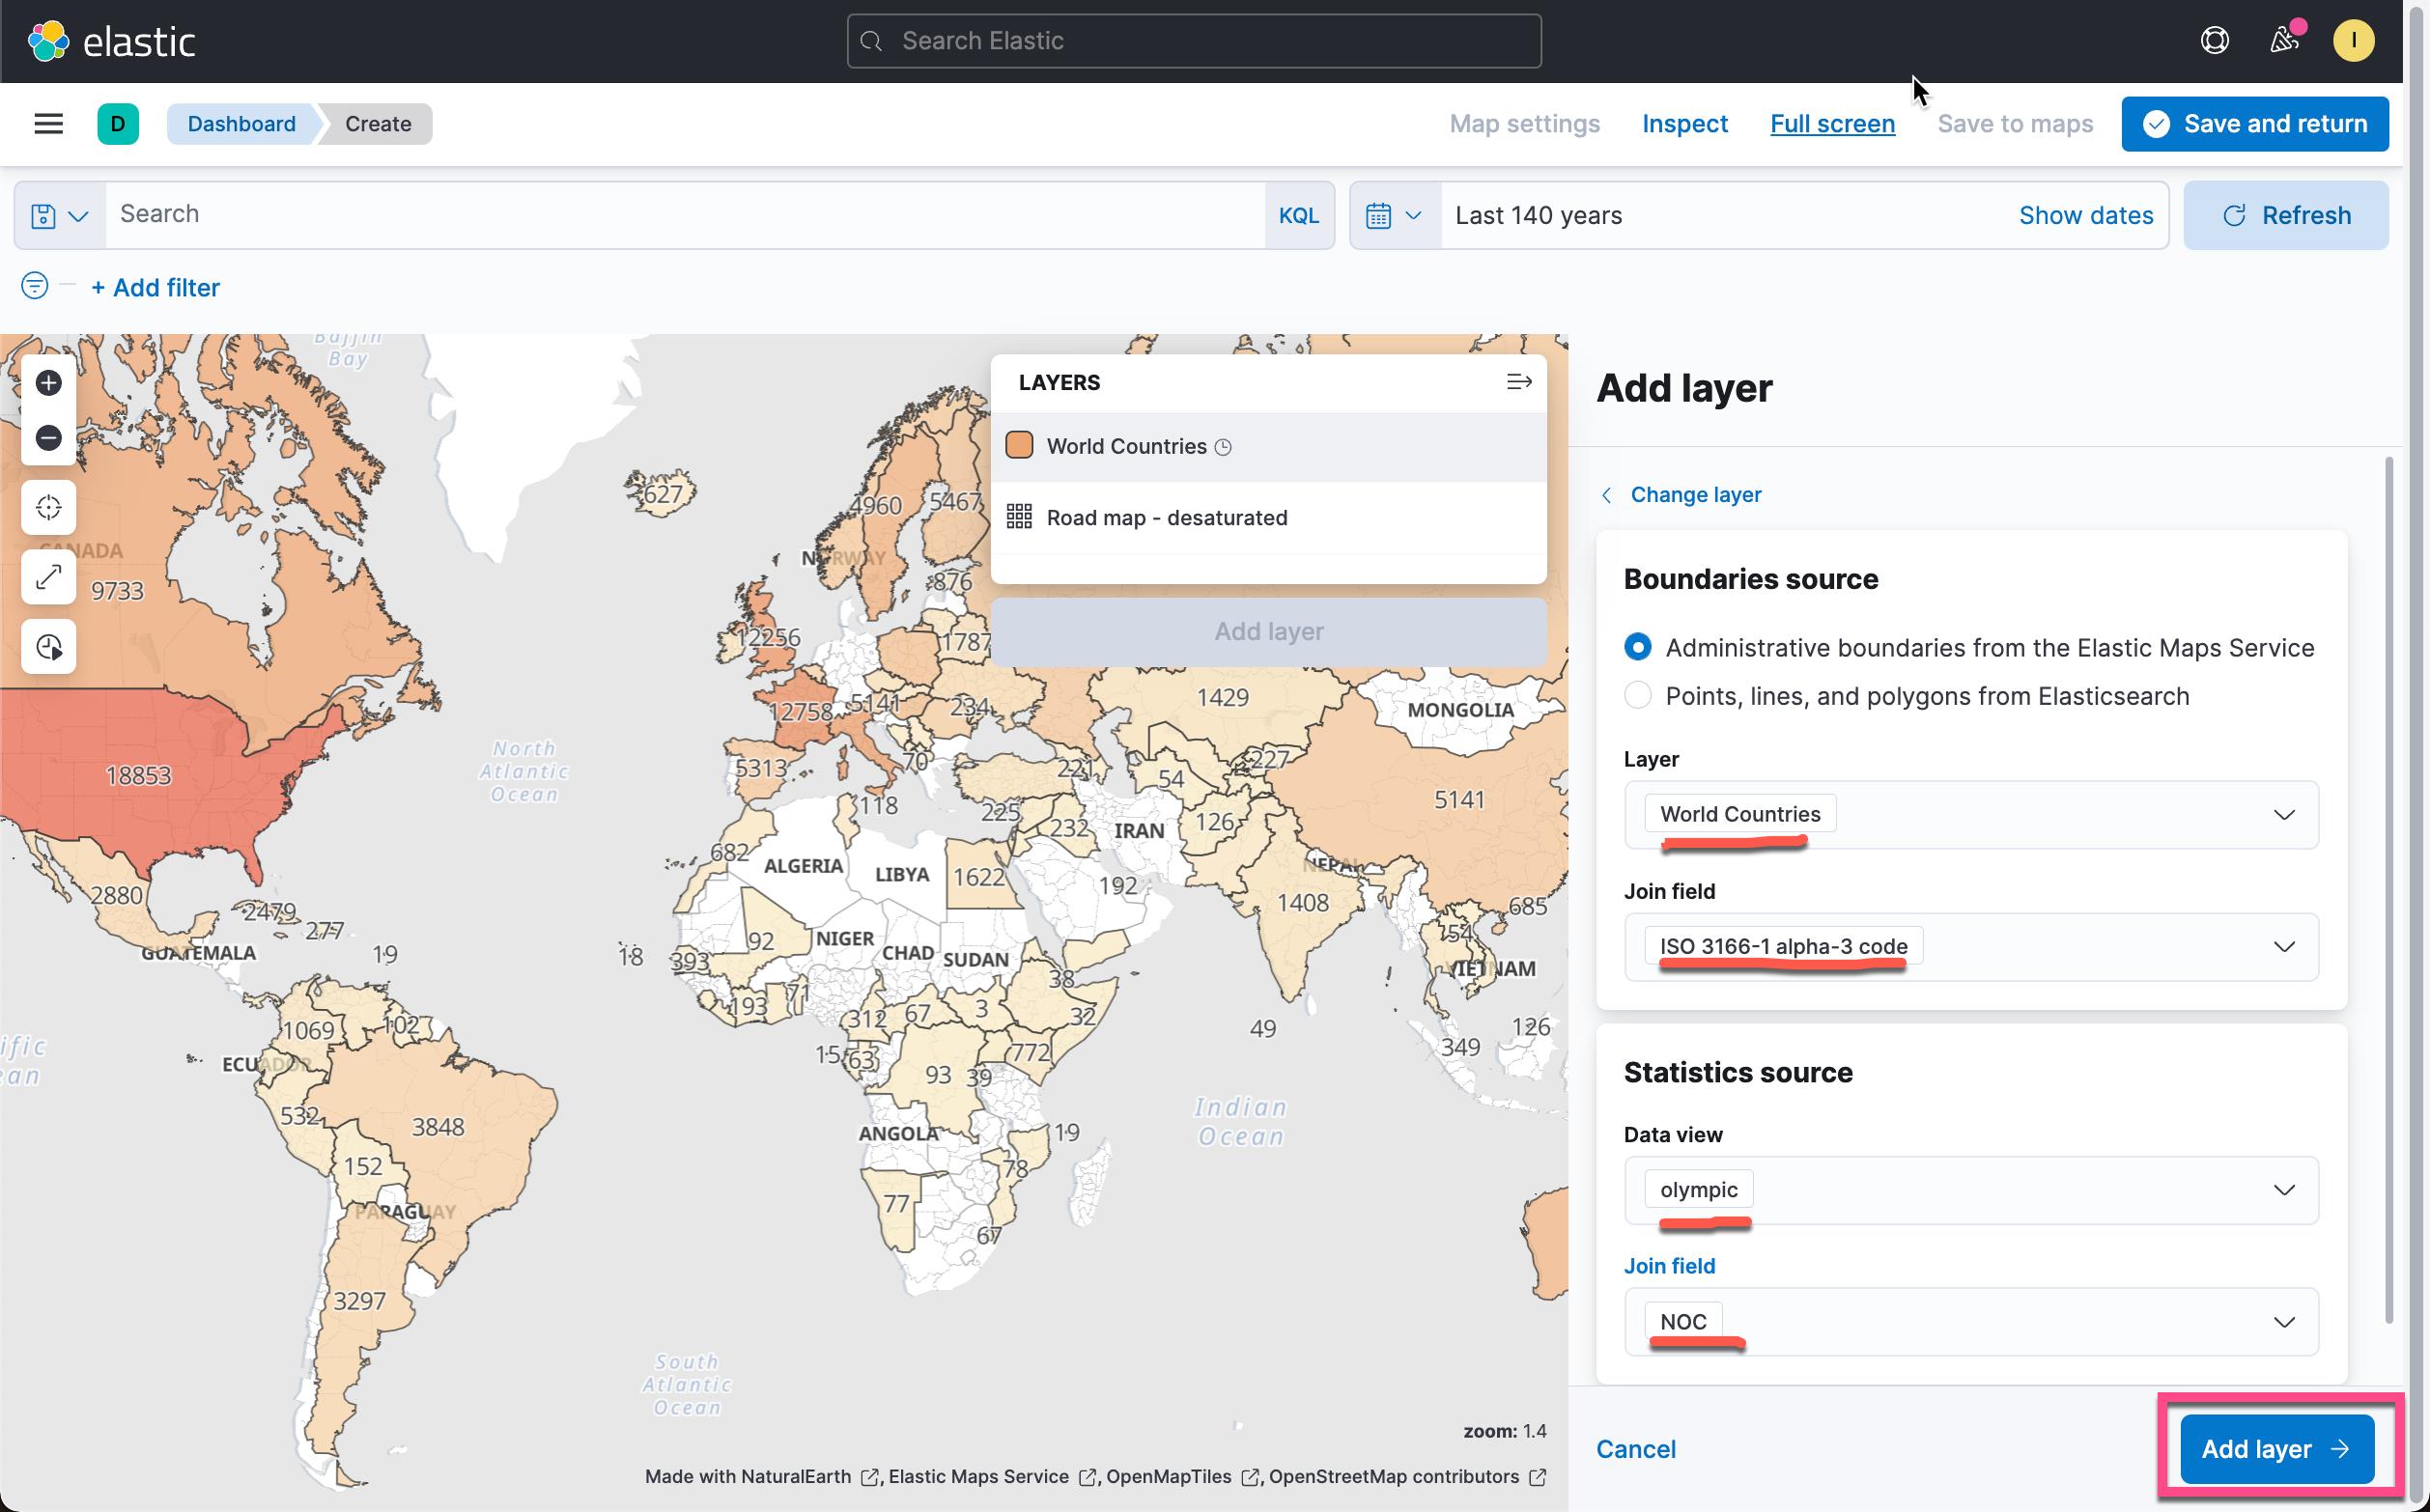Click the filter options icon

pyautogui.click(x=34, y=286)
